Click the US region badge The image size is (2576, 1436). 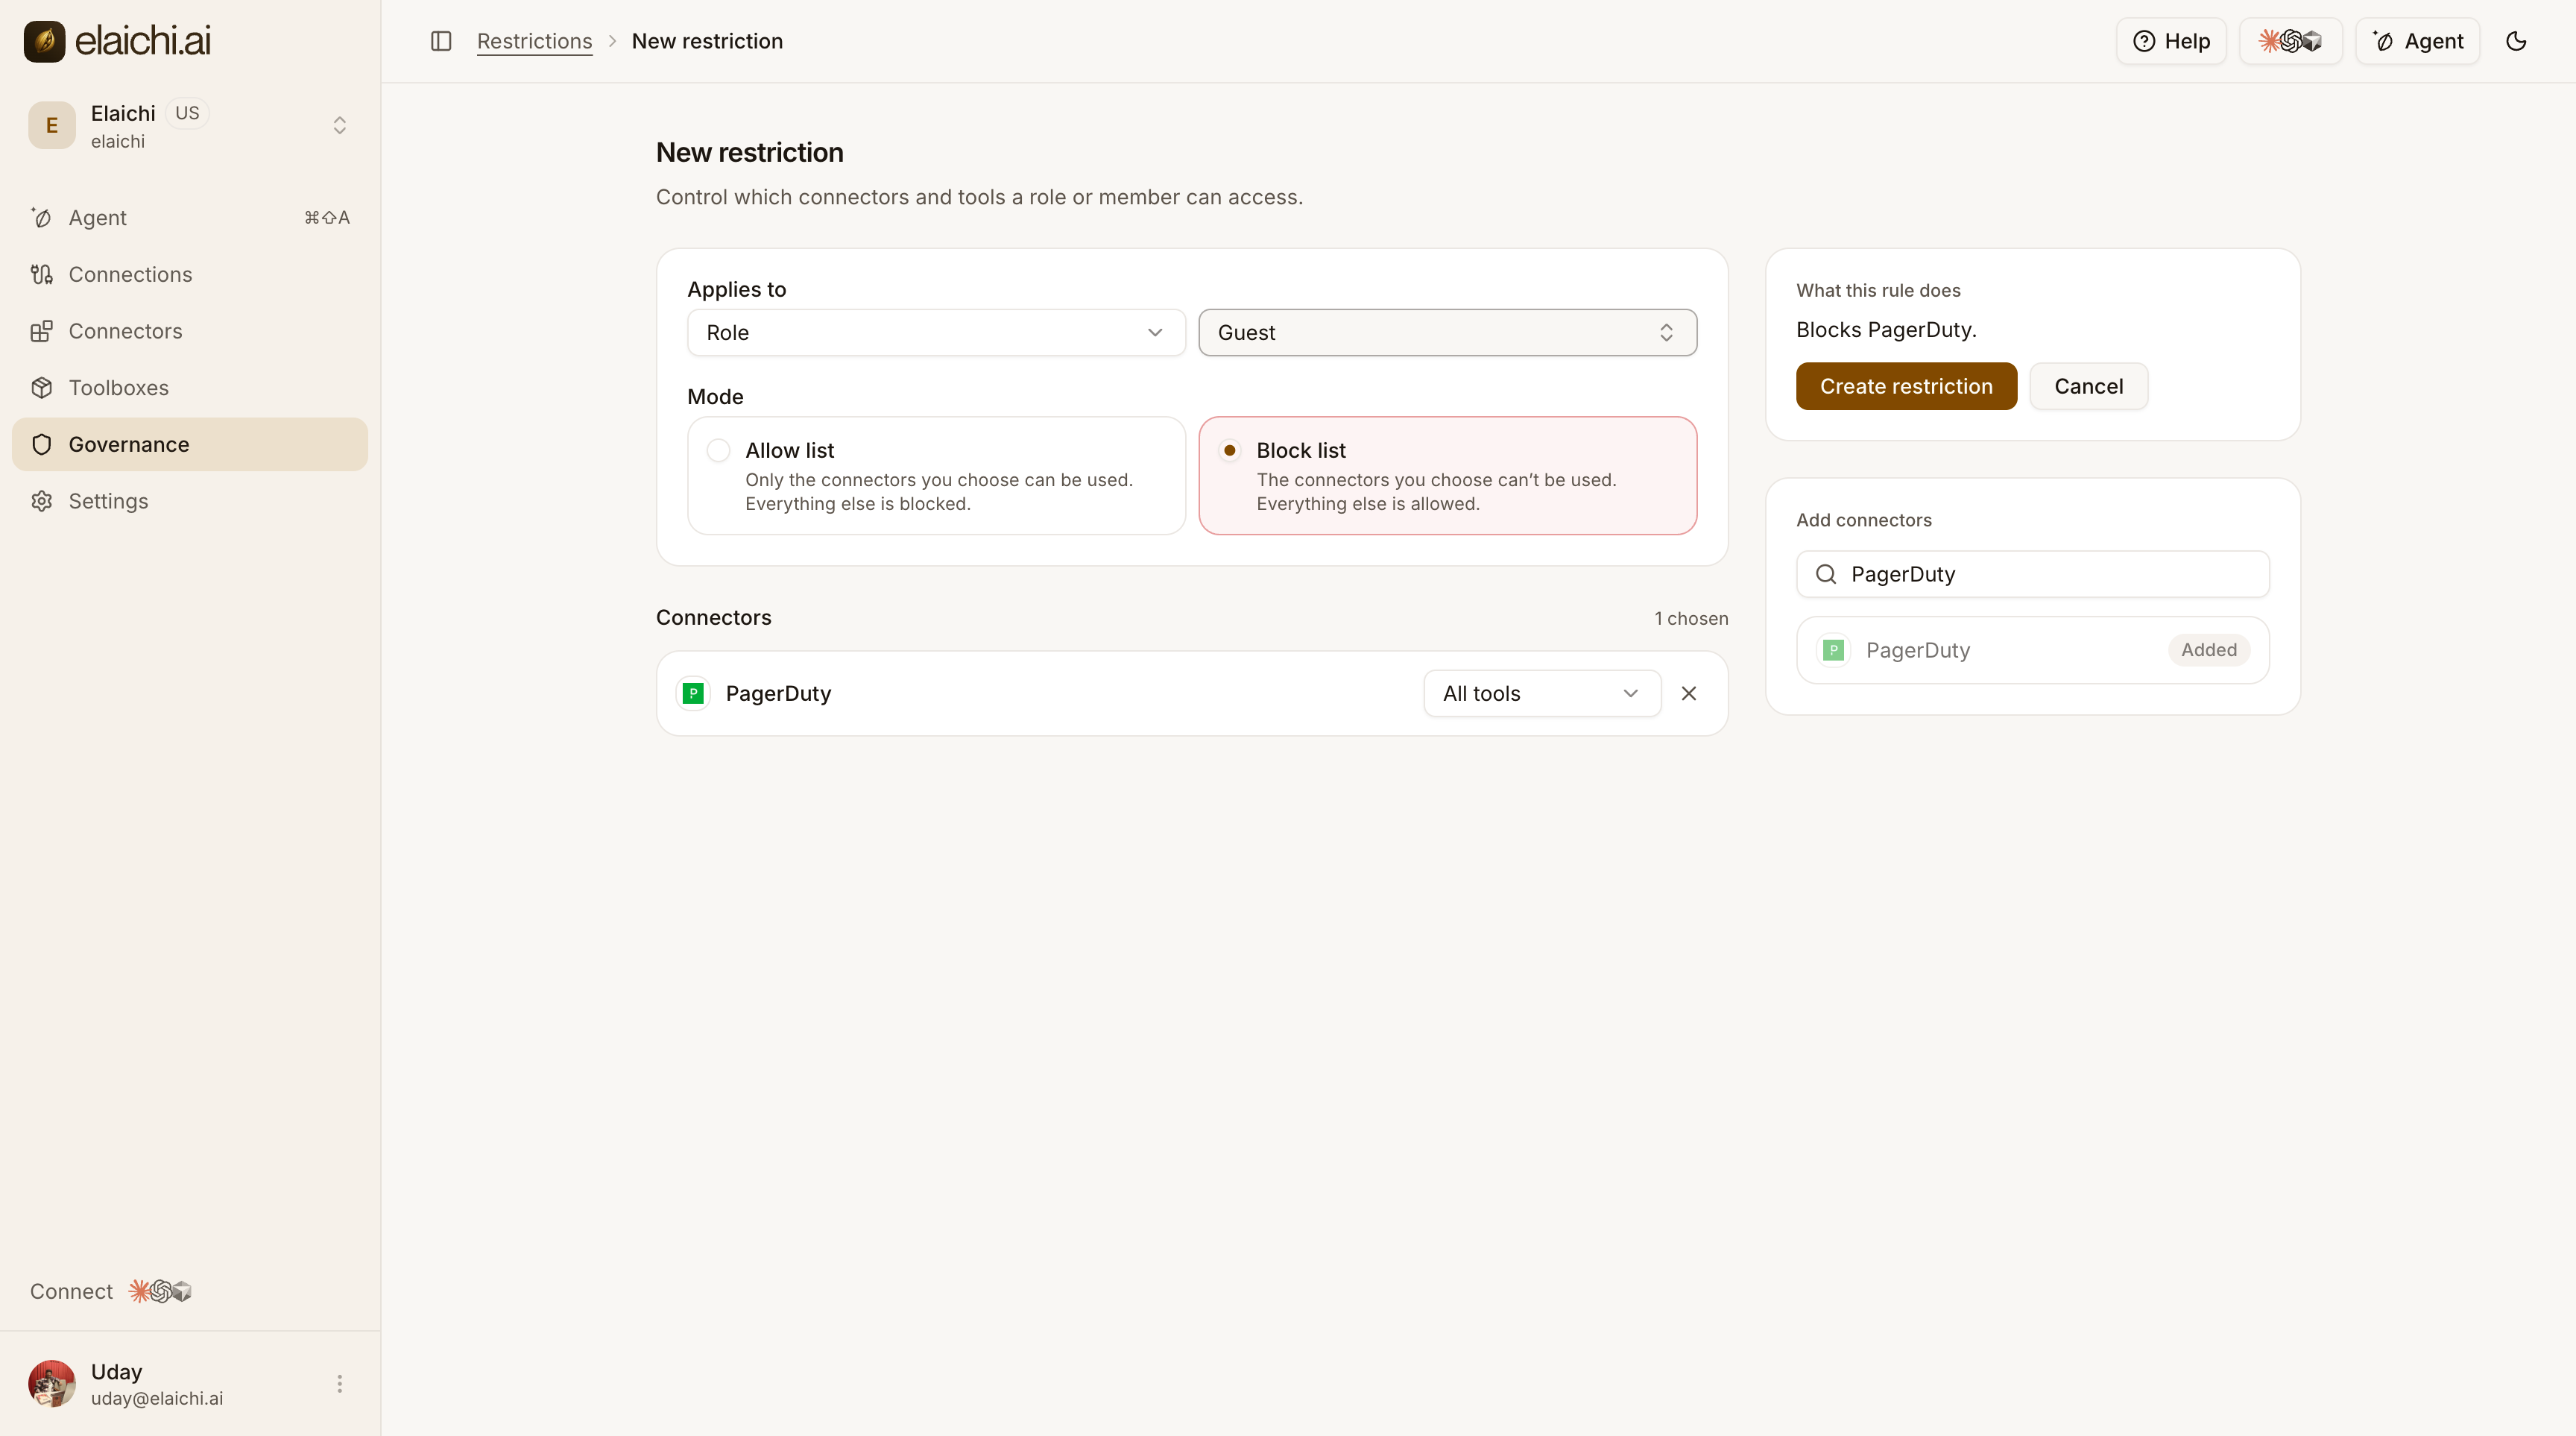(x=187, y=113)
